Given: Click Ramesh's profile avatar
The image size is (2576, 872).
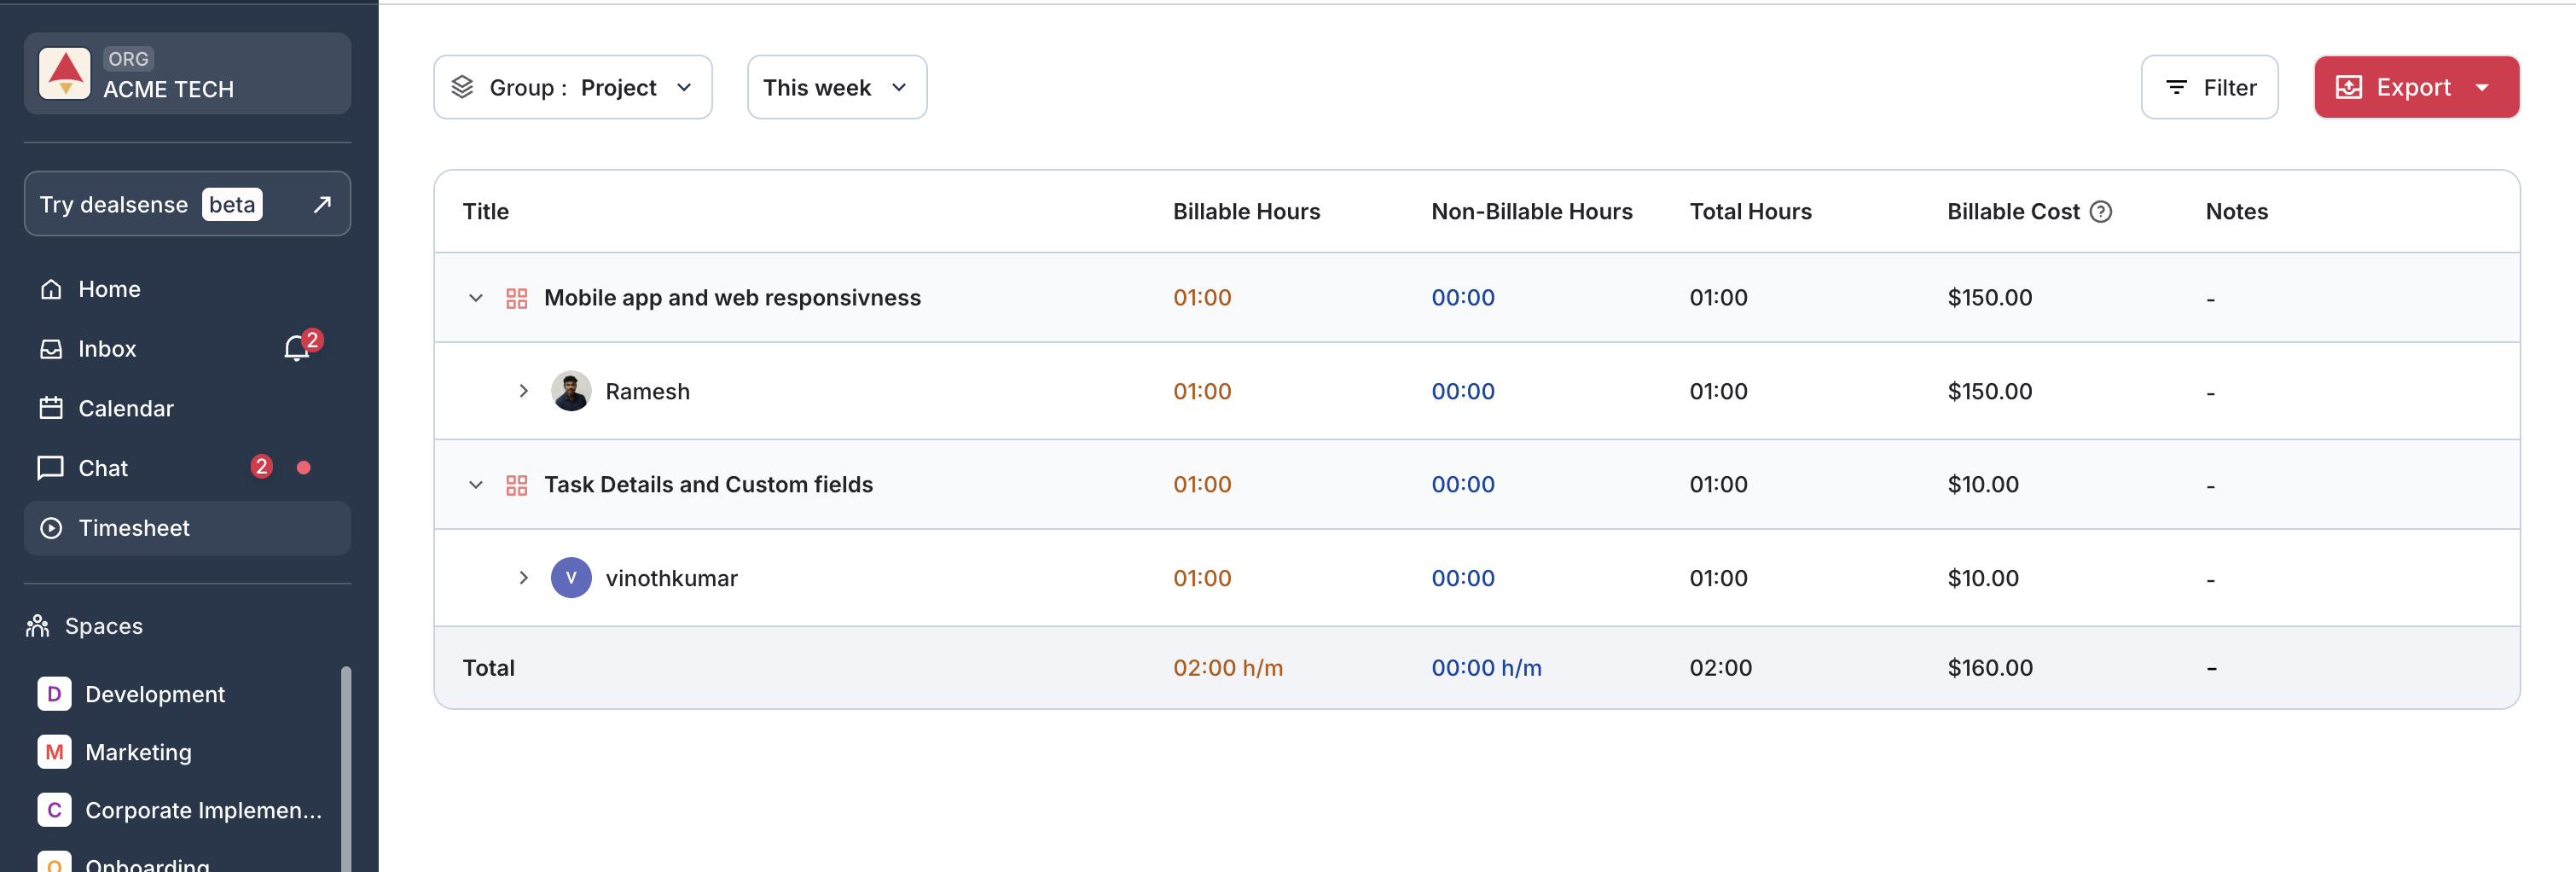Looking at the screenshot, I should (571, 391).
